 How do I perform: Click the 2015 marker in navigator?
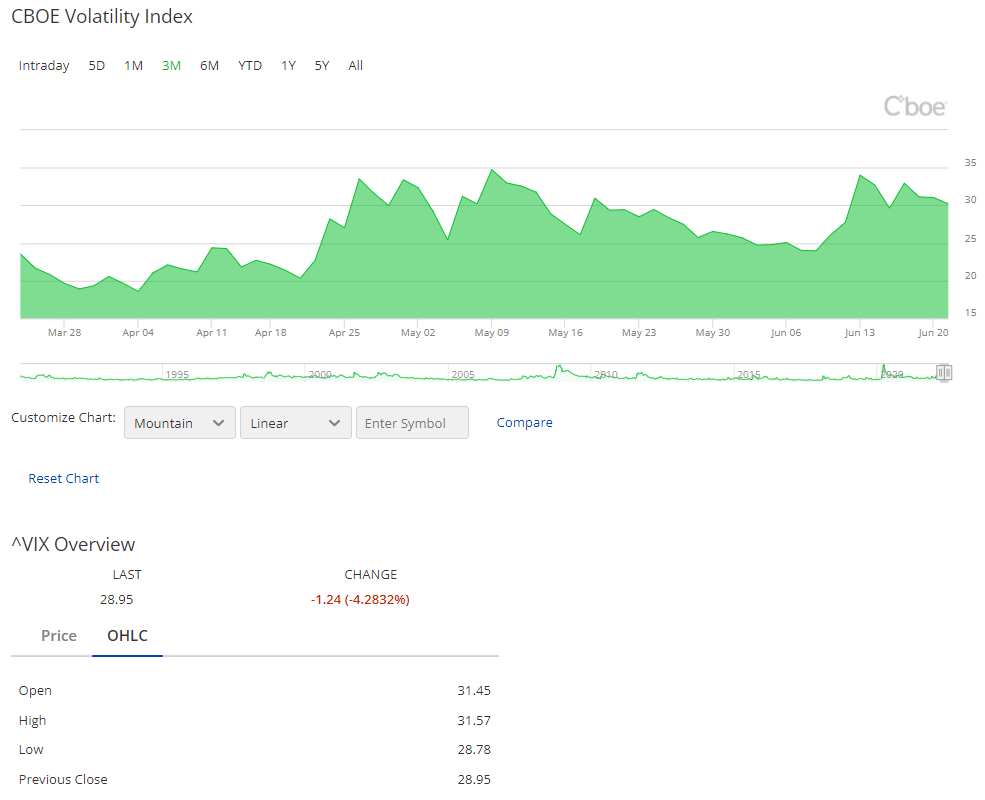(749, 374)
